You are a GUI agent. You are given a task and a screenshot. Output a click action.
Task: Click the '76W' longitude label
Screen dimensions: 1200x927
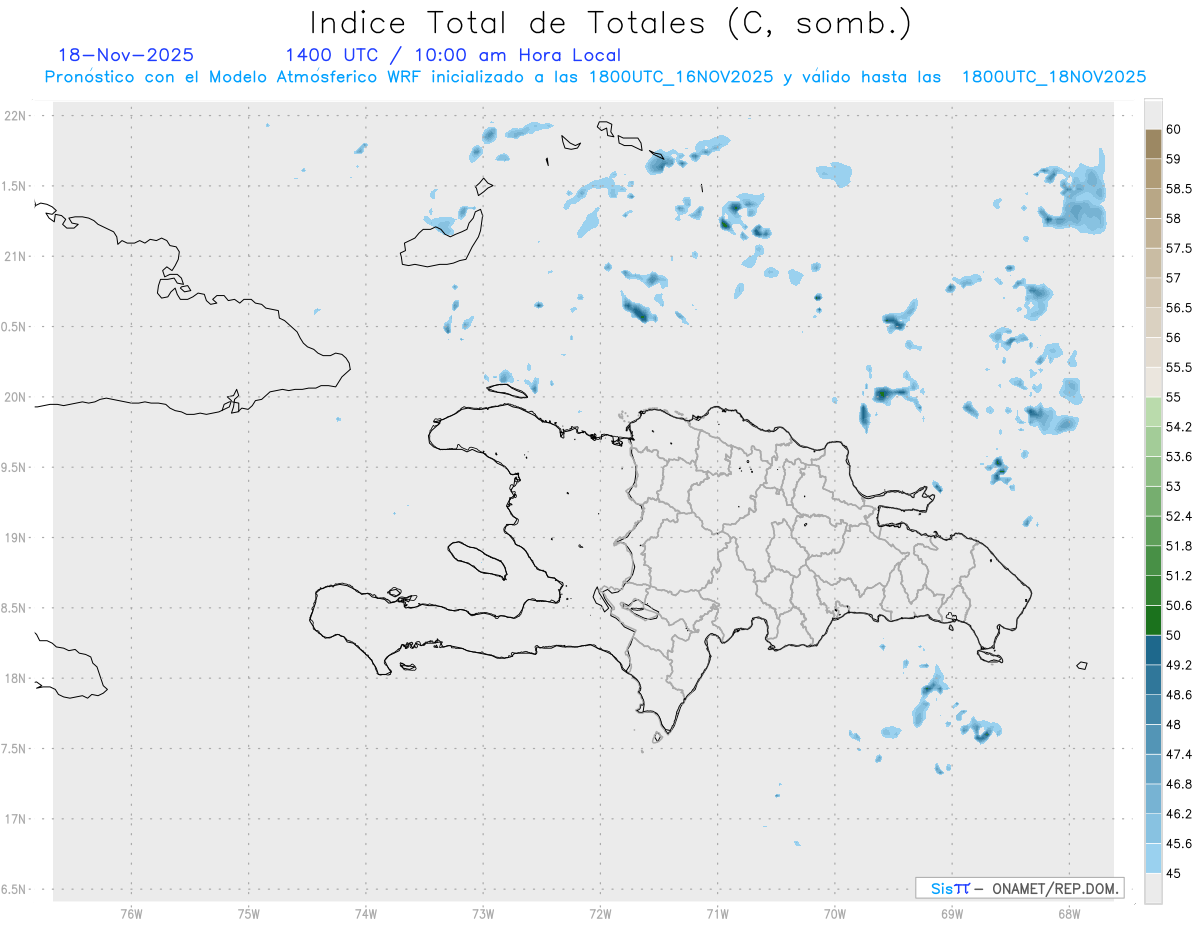point(131,912)
